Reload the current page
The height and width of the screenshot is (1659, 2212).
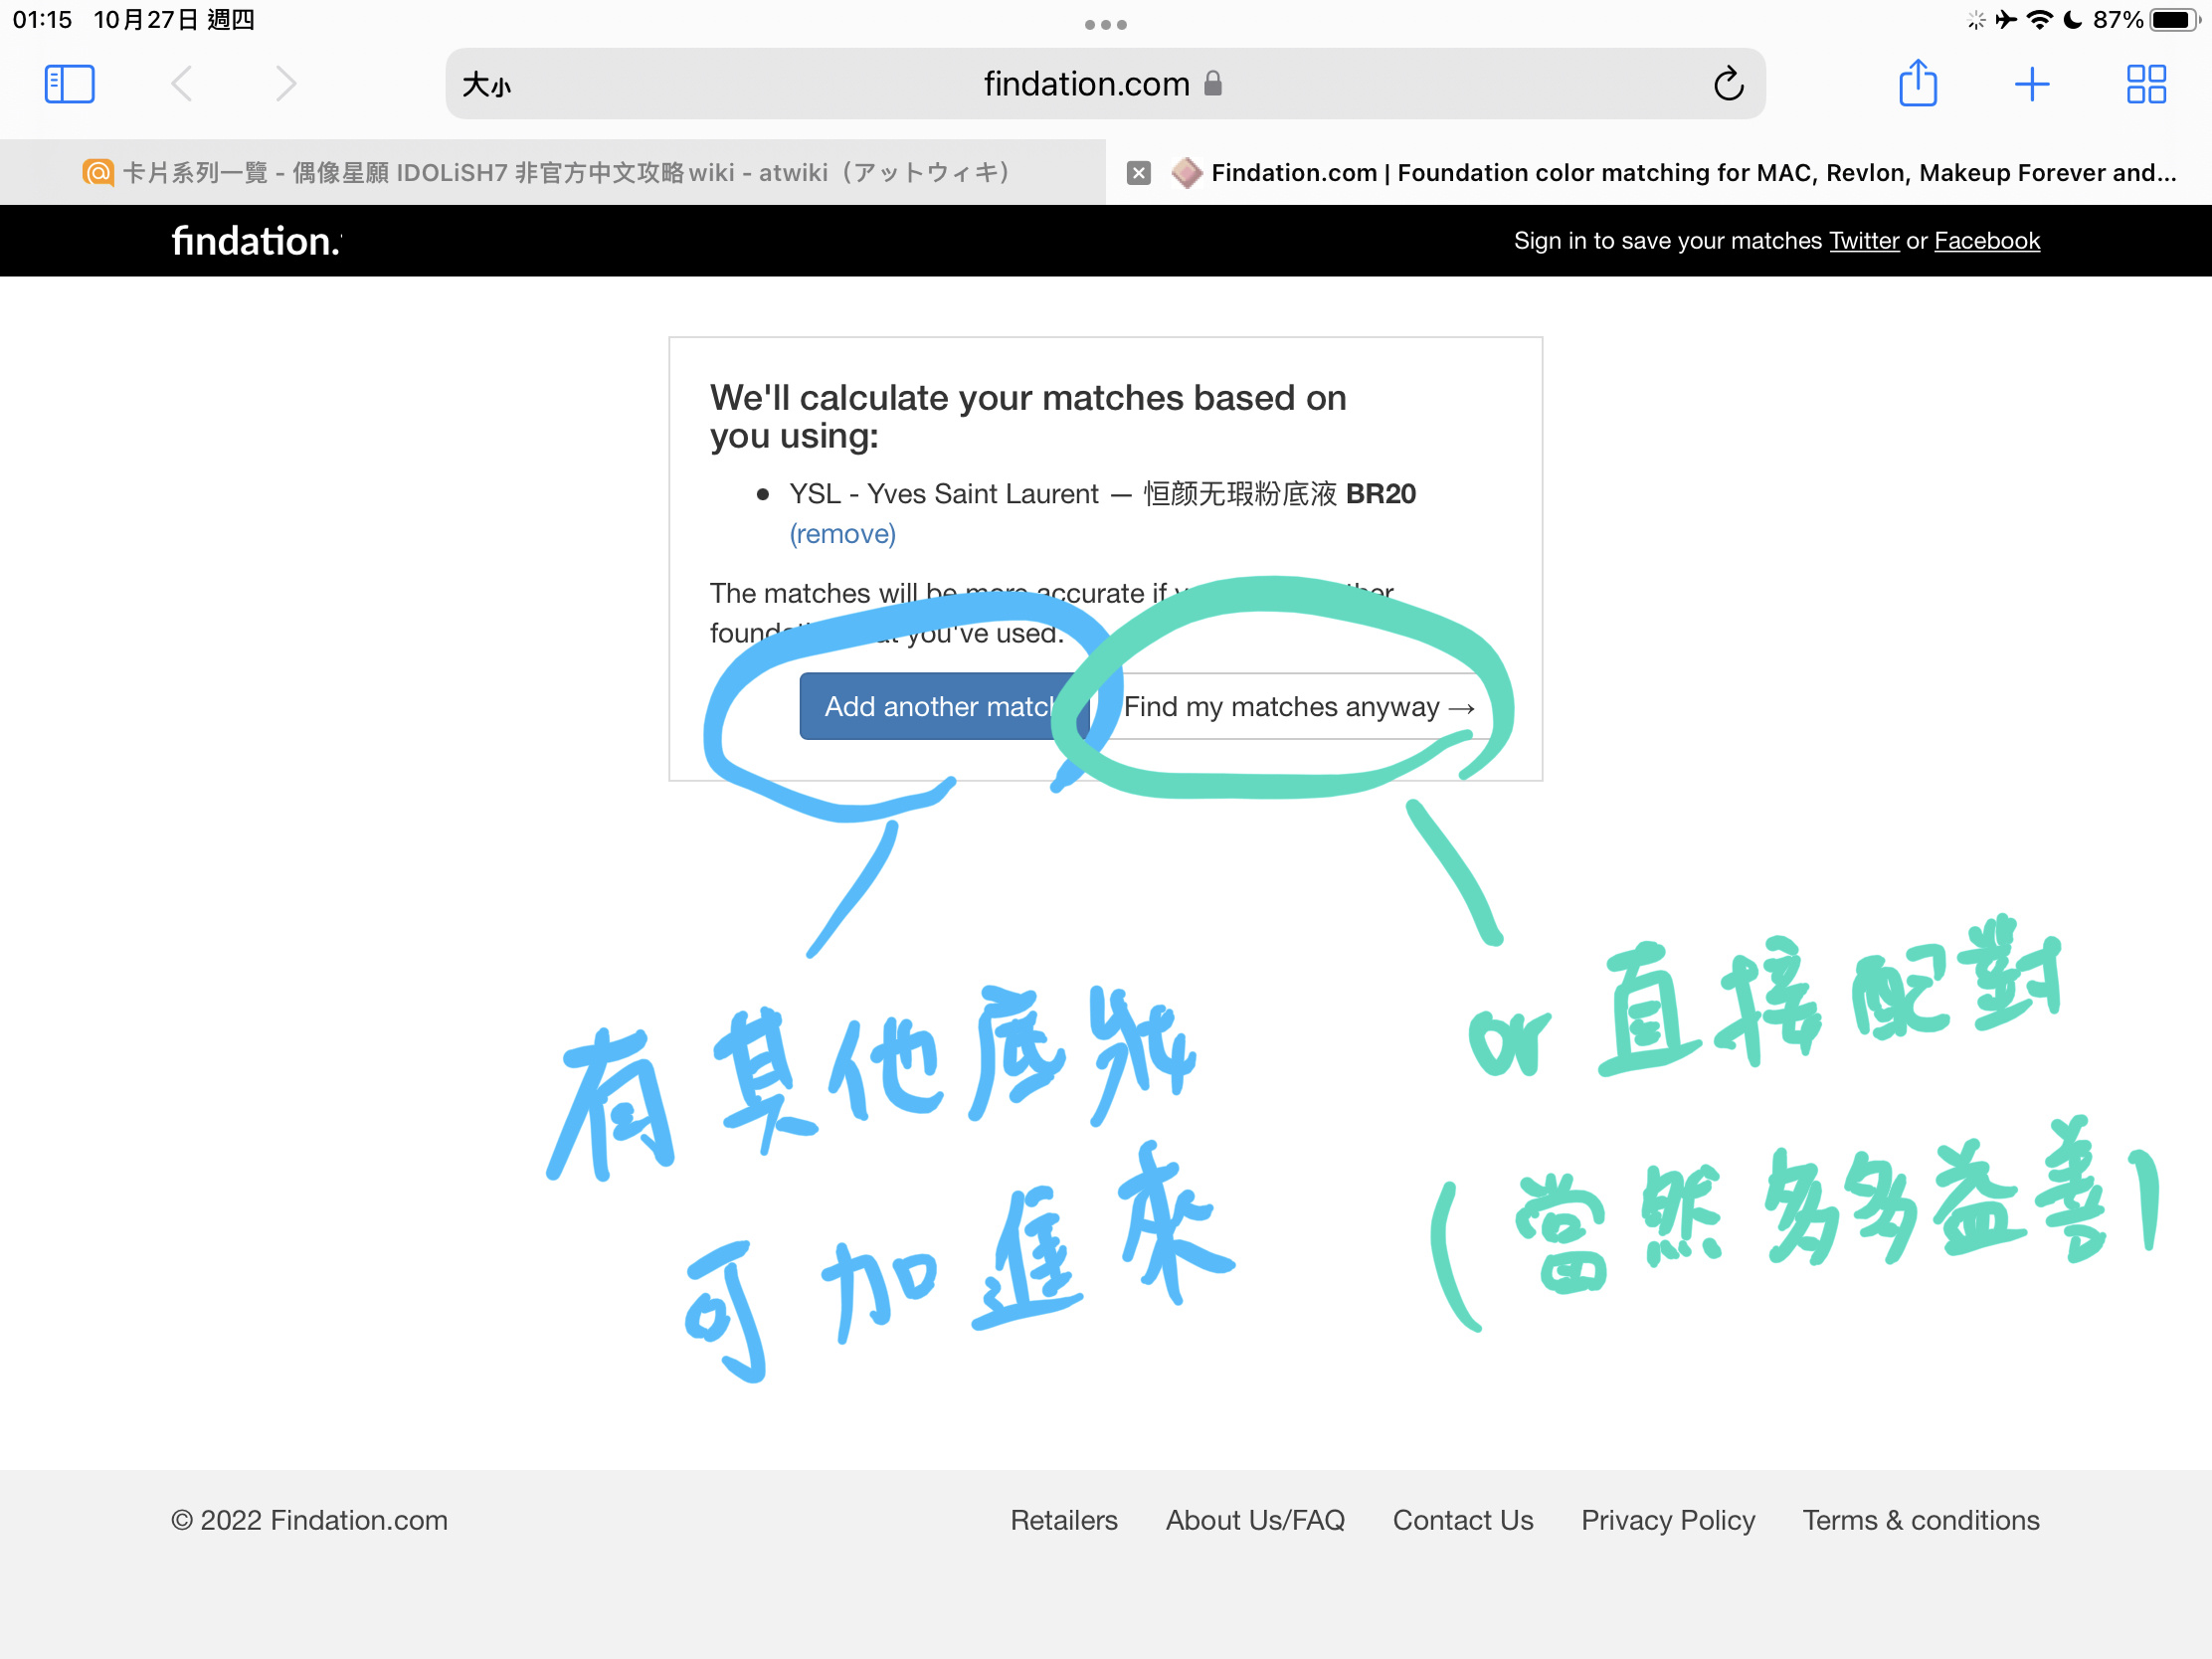point(1728,84)
